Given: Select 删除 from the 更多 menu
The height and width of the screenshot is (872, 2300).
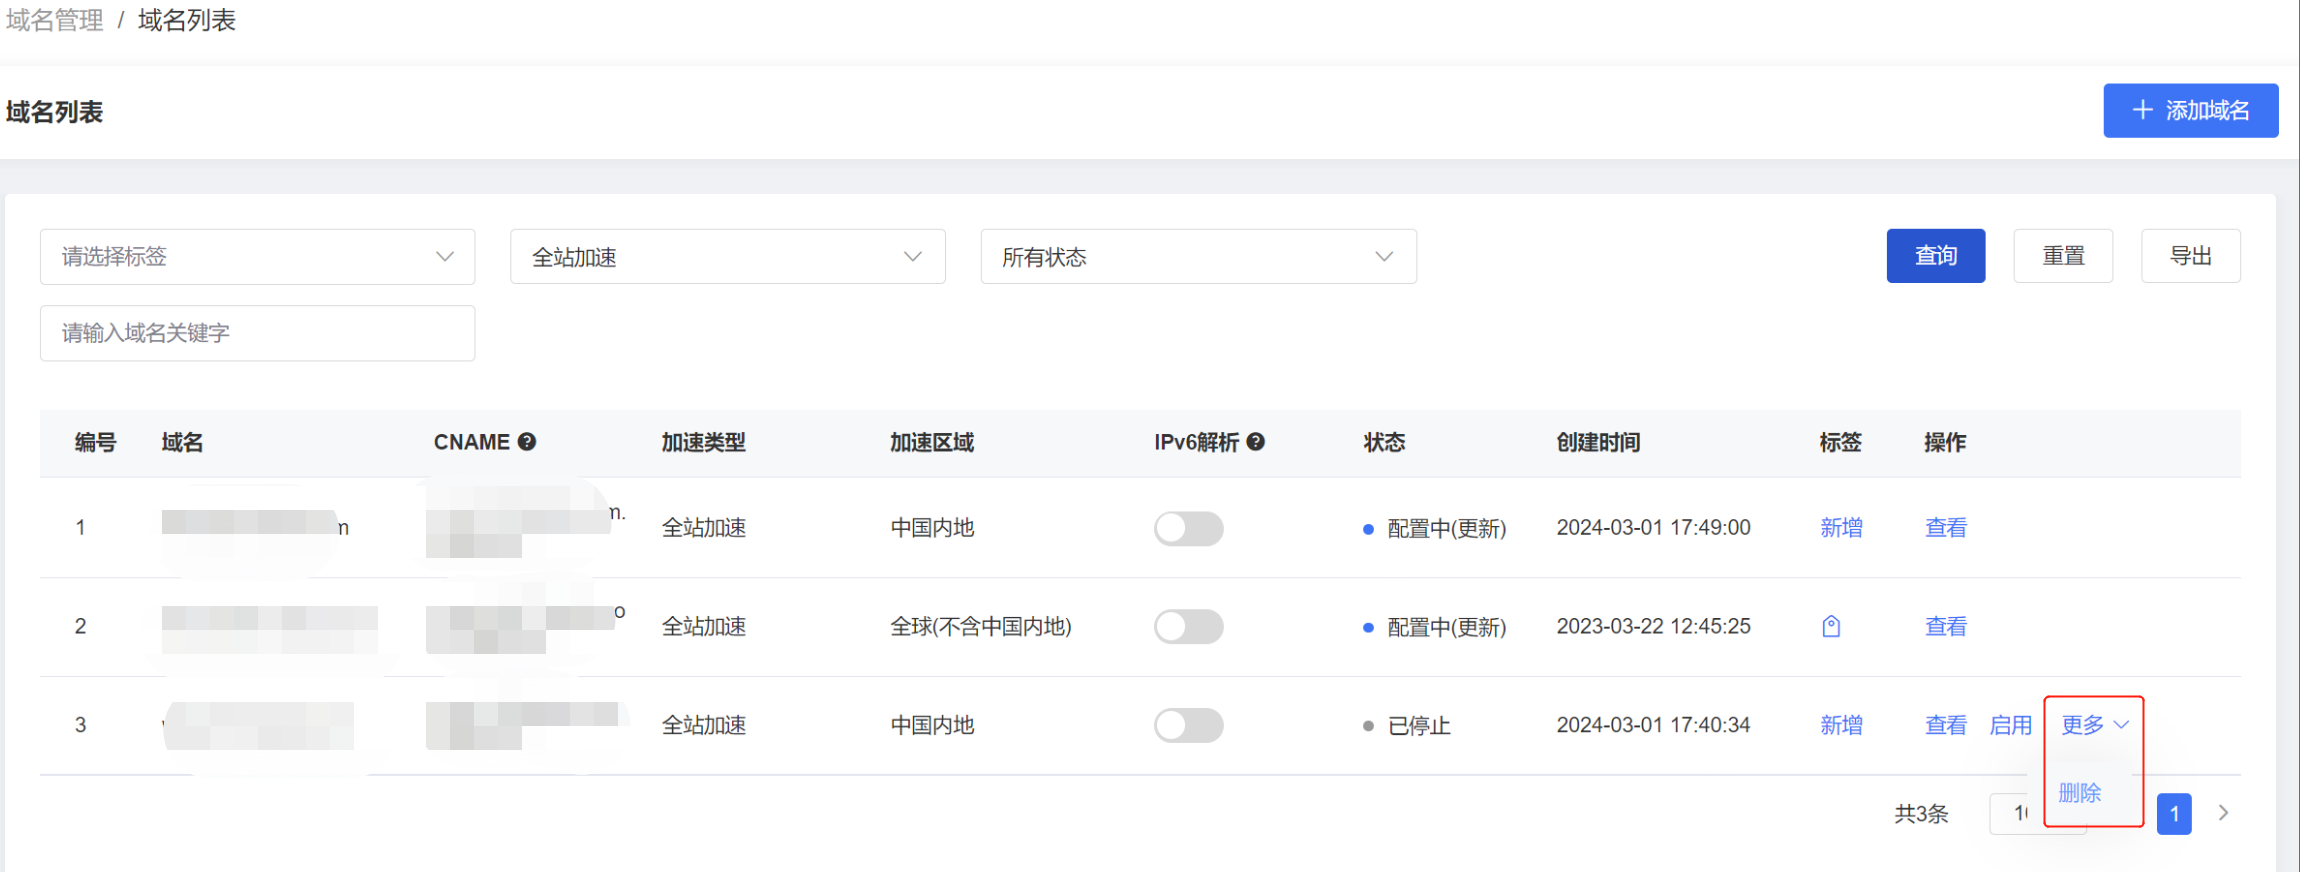Looking at the screenshot, I should pos(2080,793).
